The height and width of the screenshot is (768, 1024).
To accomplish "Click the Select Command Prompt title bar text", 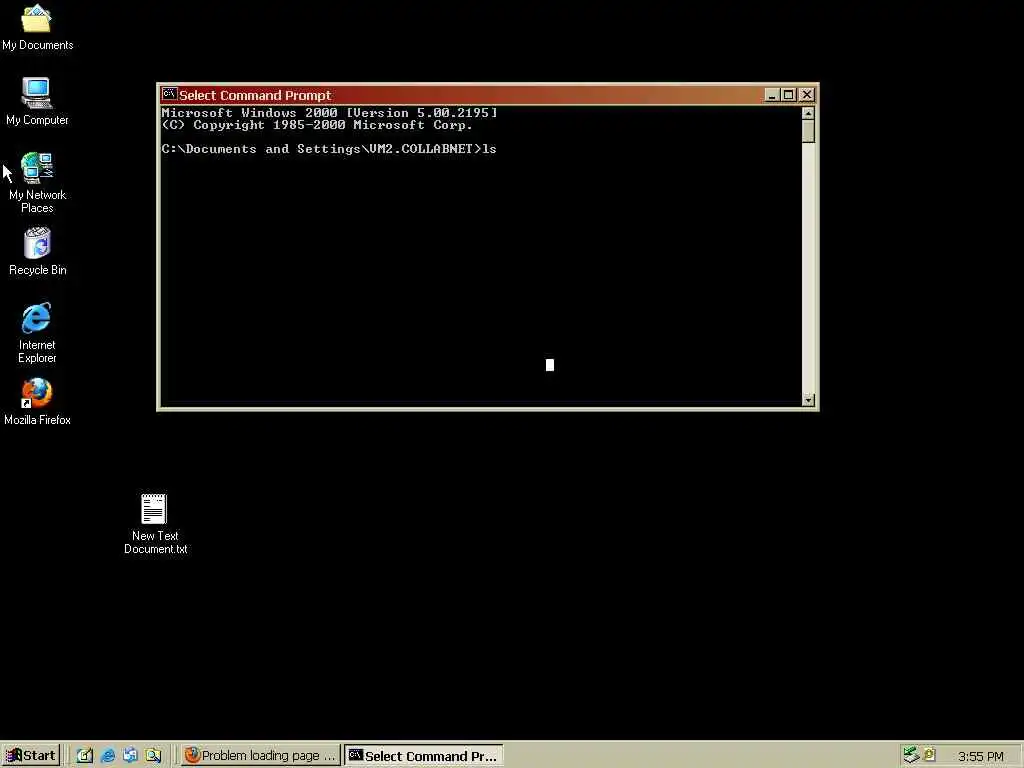I will coord(255,95).
